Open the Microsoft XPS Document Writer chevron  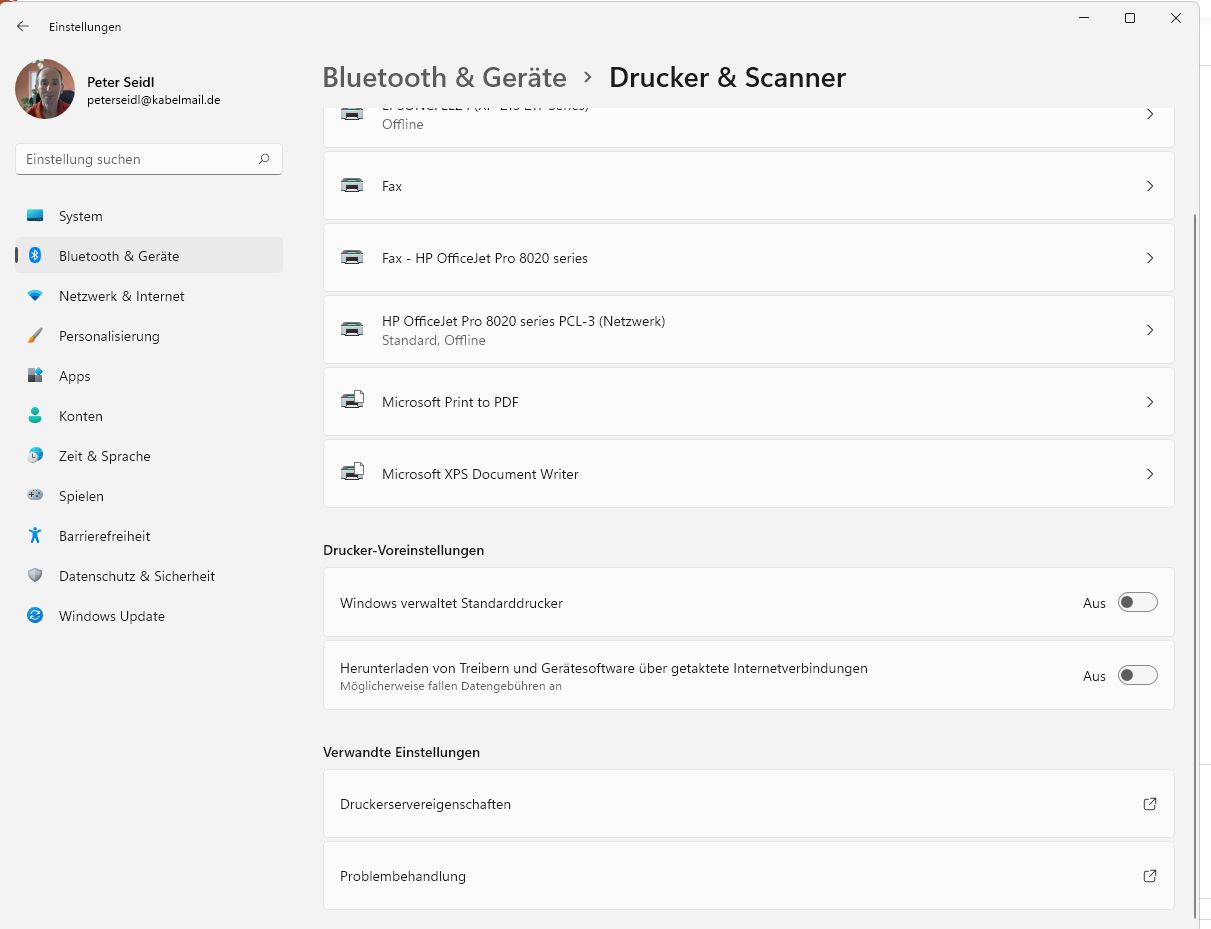point(1150,474)
